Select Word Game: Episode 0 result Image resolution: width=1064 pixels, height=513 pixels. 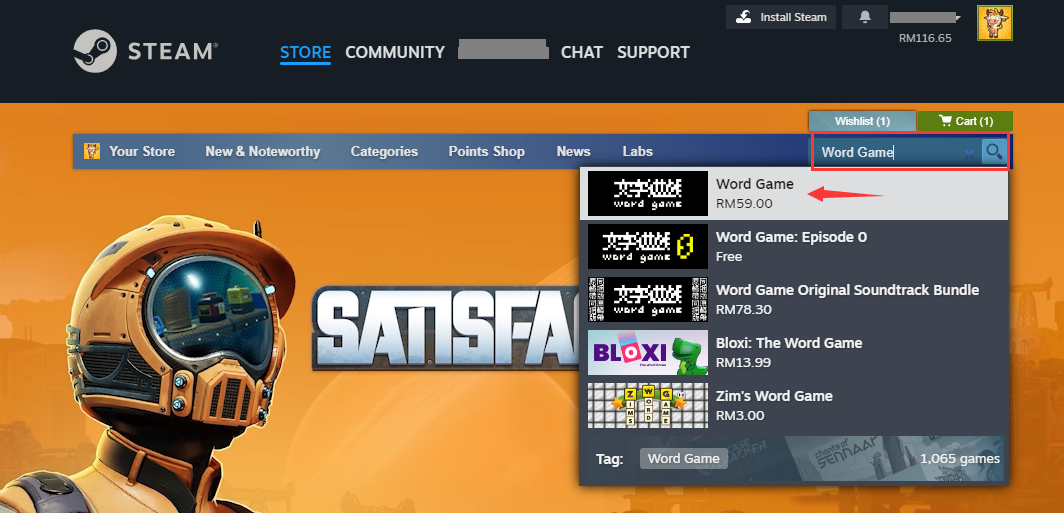click(794, 246)
